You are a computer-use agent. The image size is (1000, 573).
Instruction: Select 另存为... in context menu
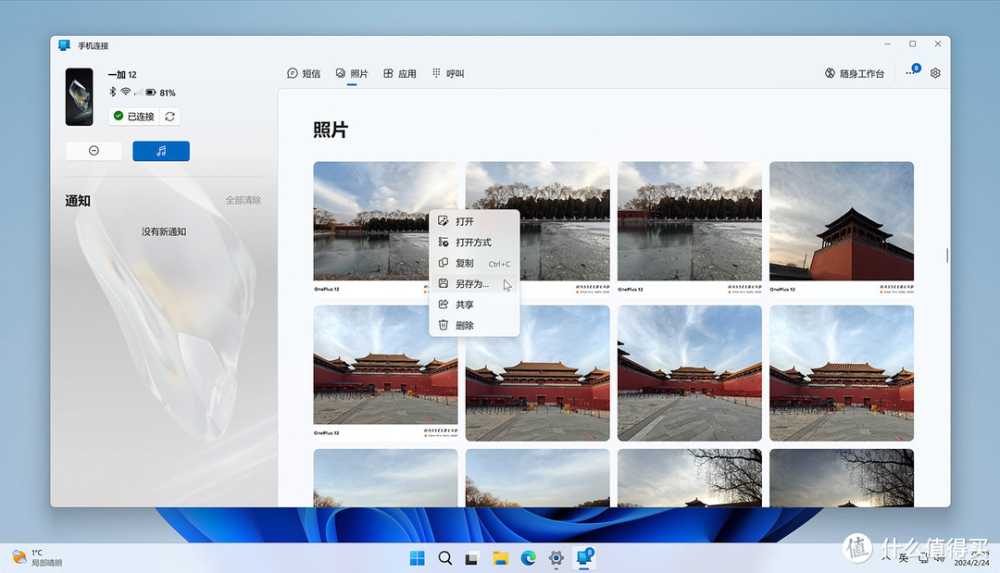tap(474, 284)
